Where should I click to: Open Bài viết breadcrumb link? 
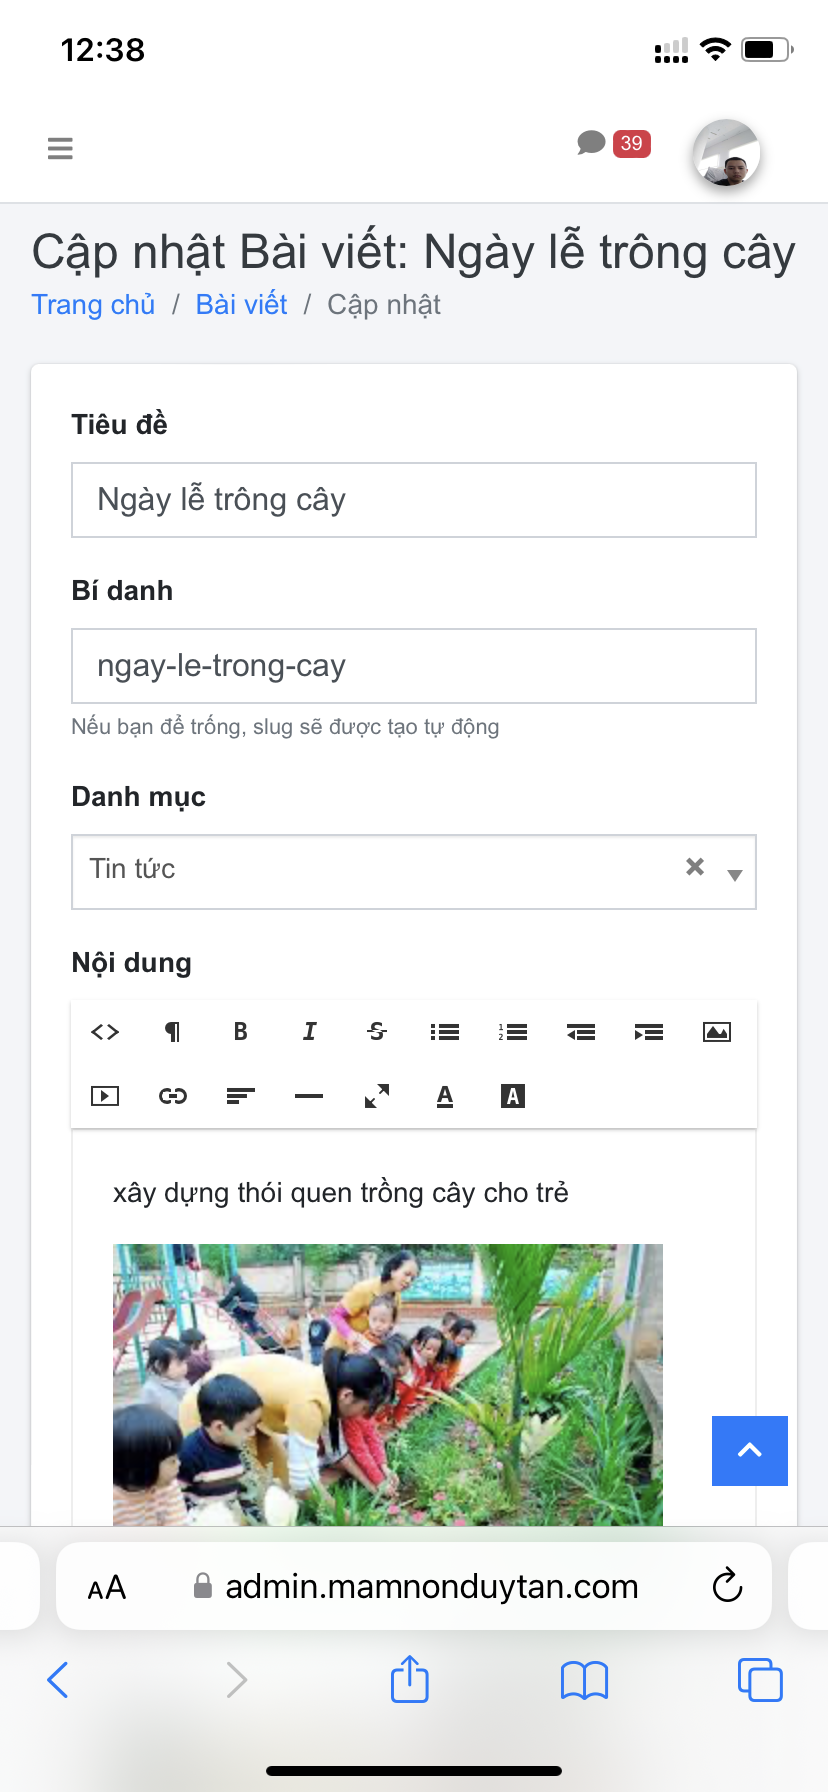241,305
